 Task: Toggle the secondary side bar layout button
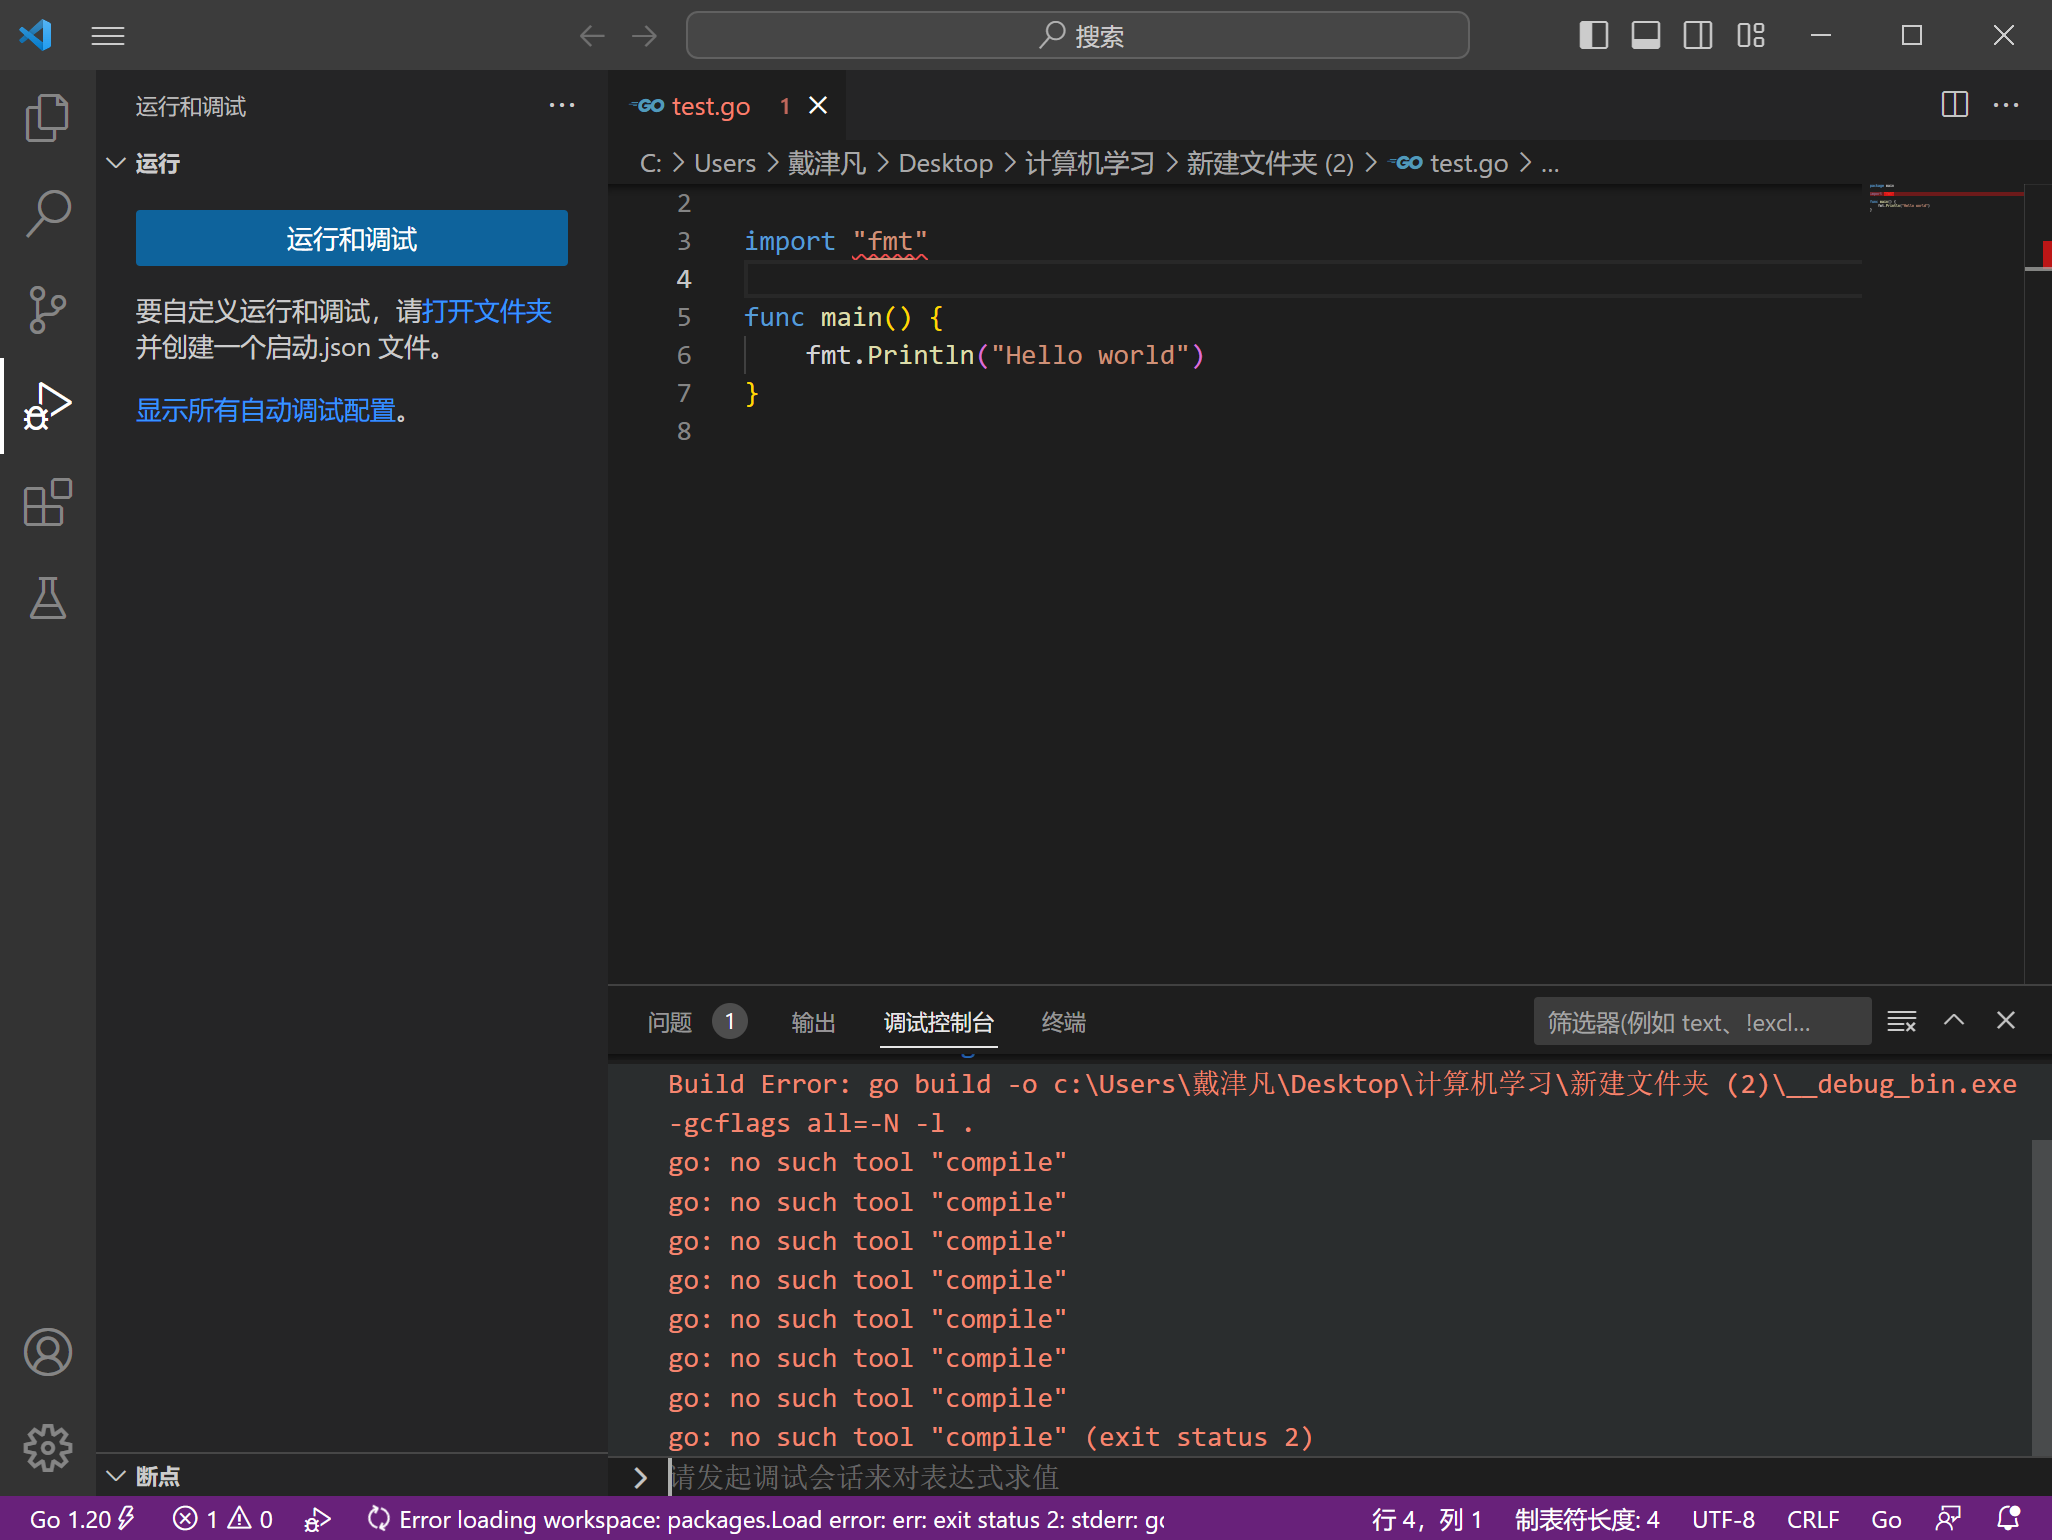coord(1697,36)
